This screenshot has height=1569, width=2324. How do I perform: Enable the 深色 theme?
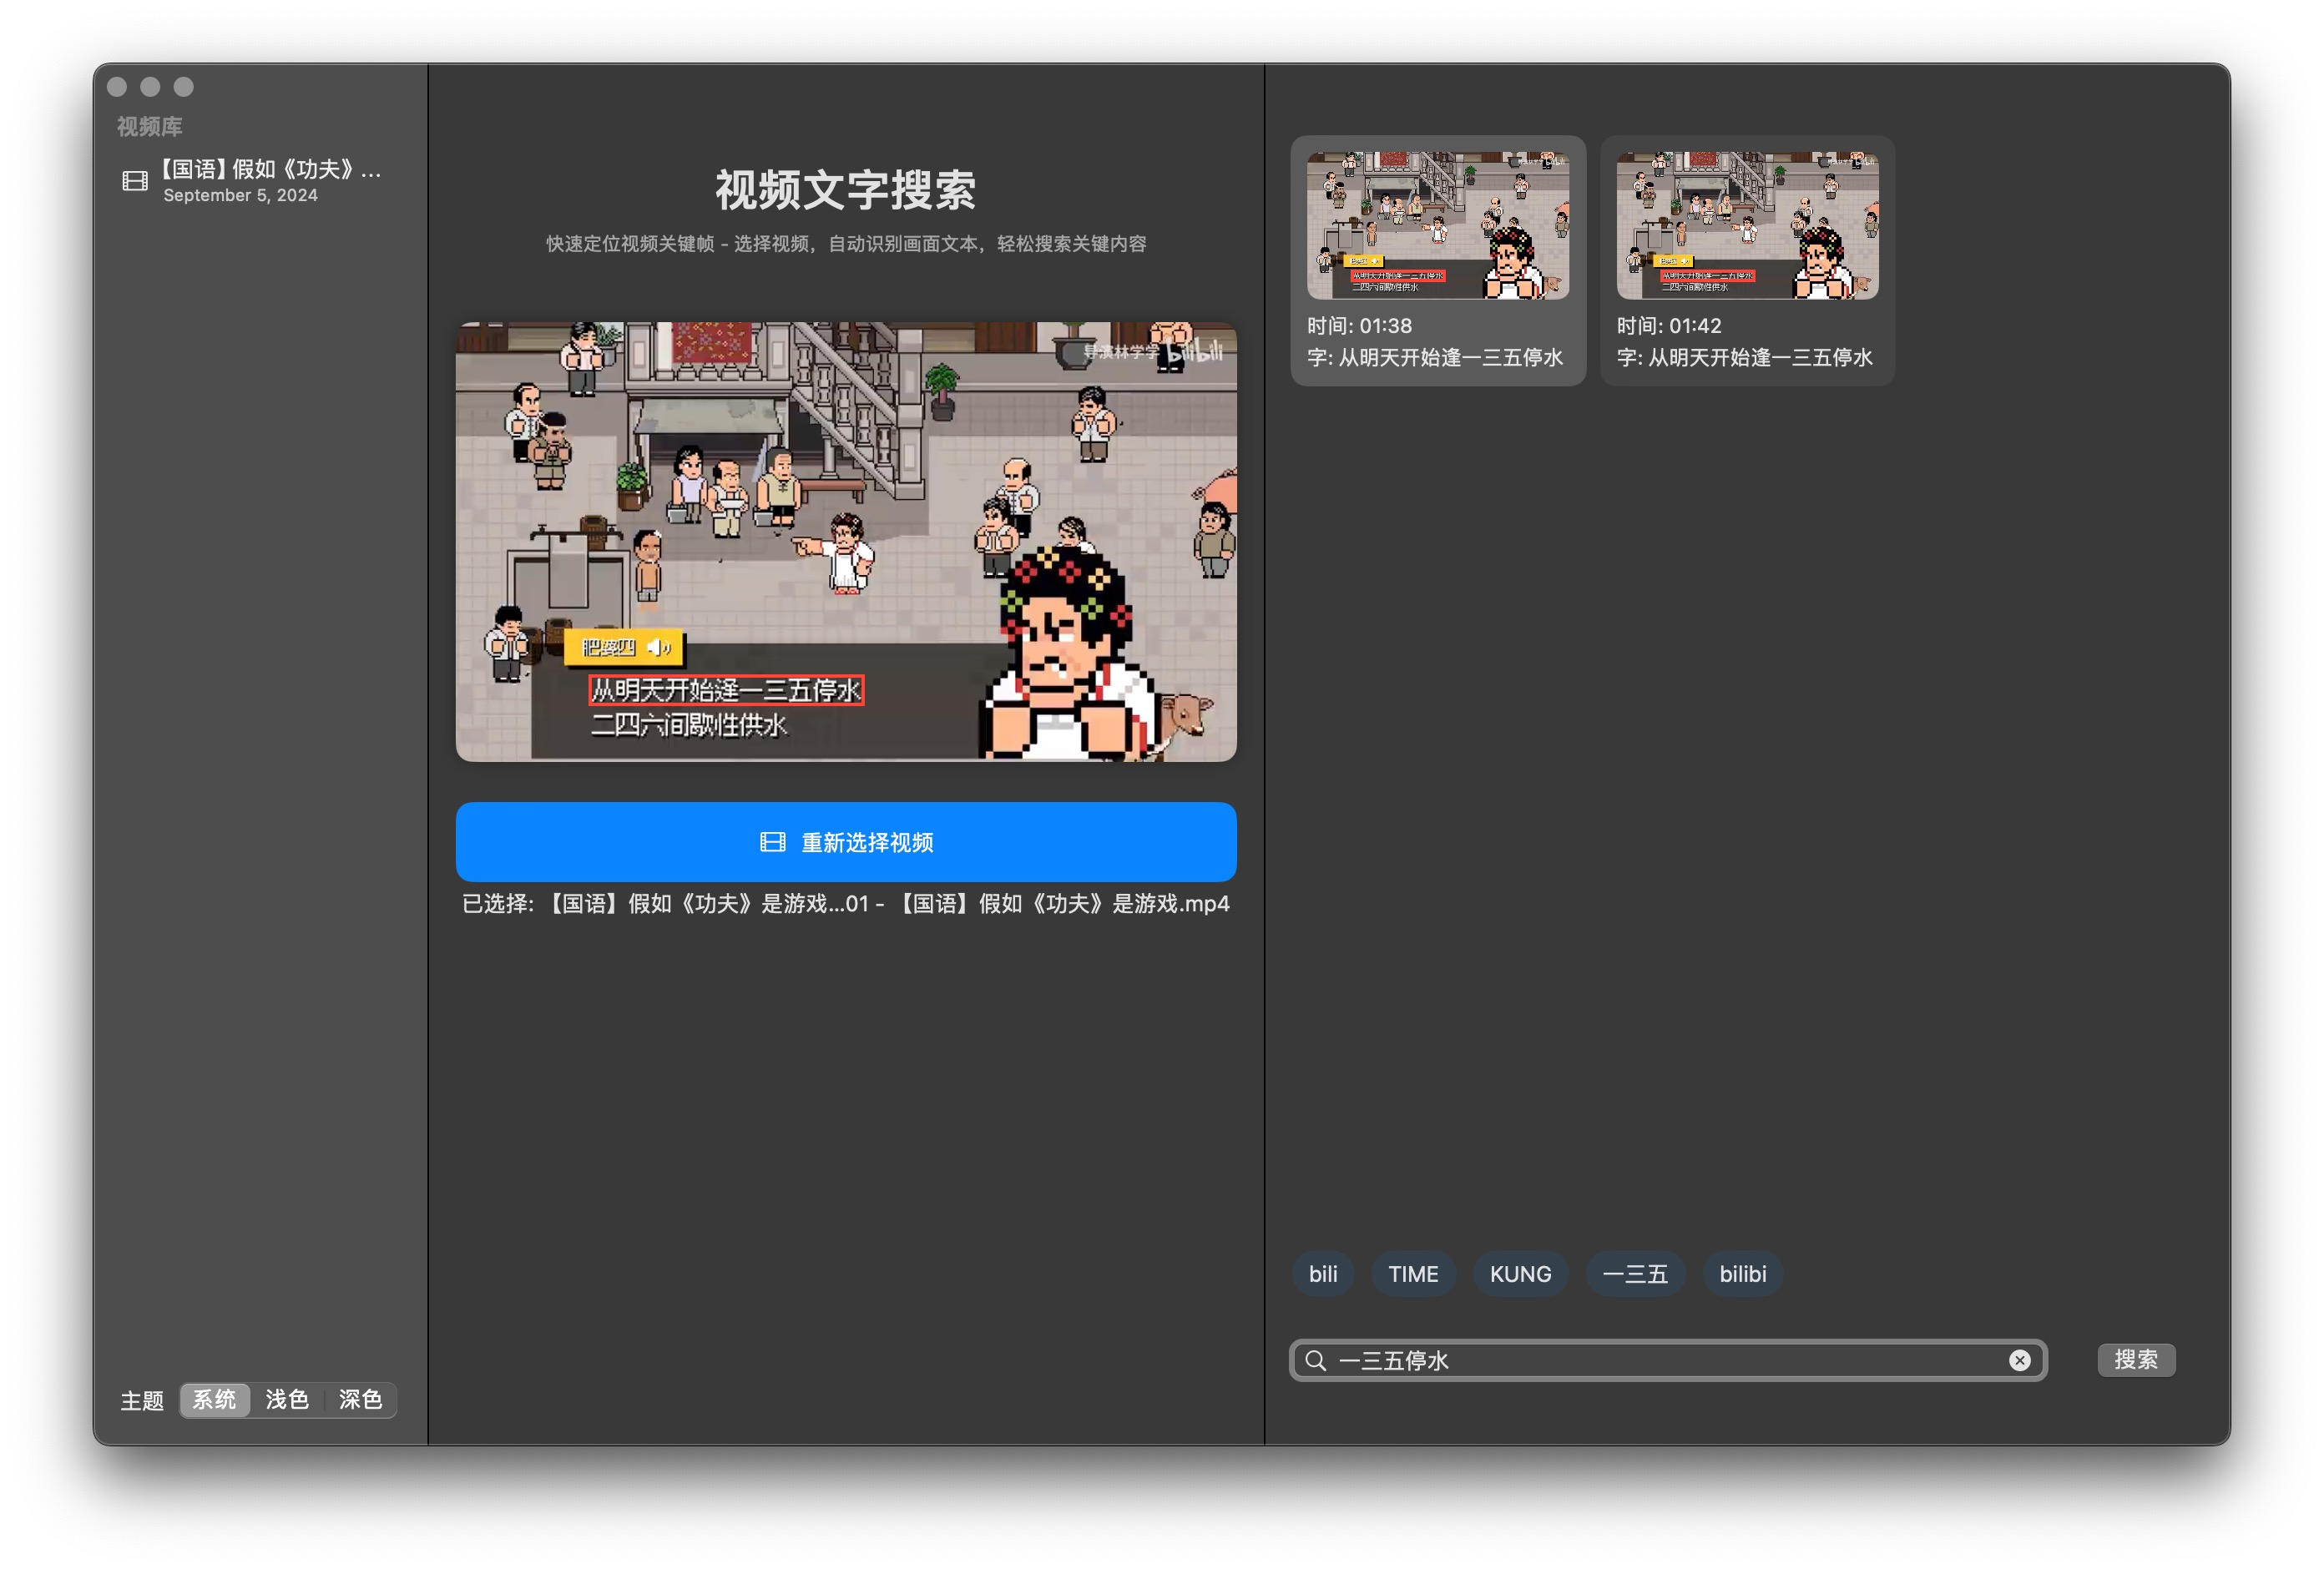pos(359,1400)
